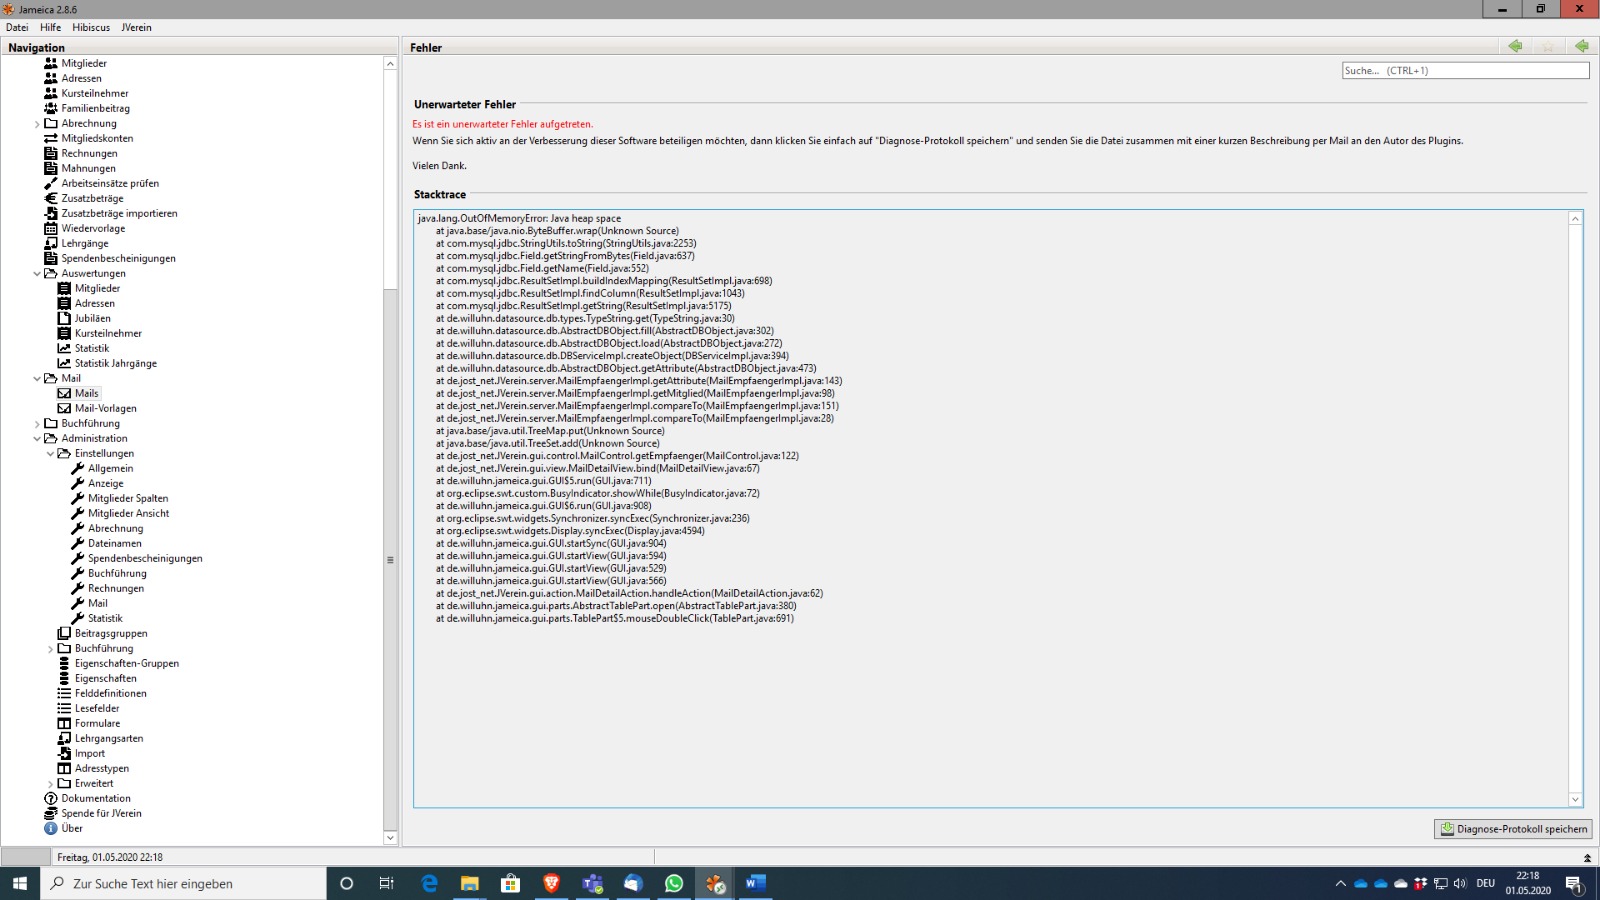Click the Rechnungen icon in navigation
This screenshot has width=1600, height=900.
pos(51,153)
